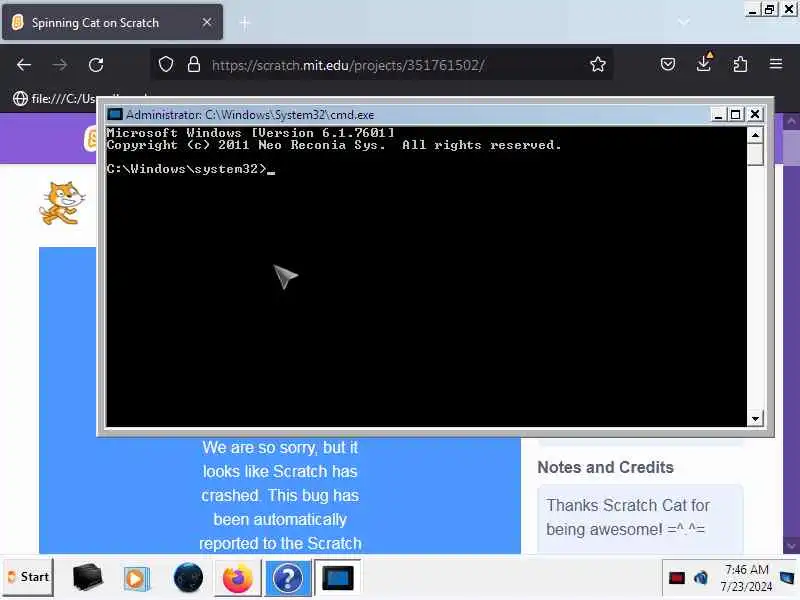
Task: Close the cmd.exe window
Action: [x=755, y=114]
